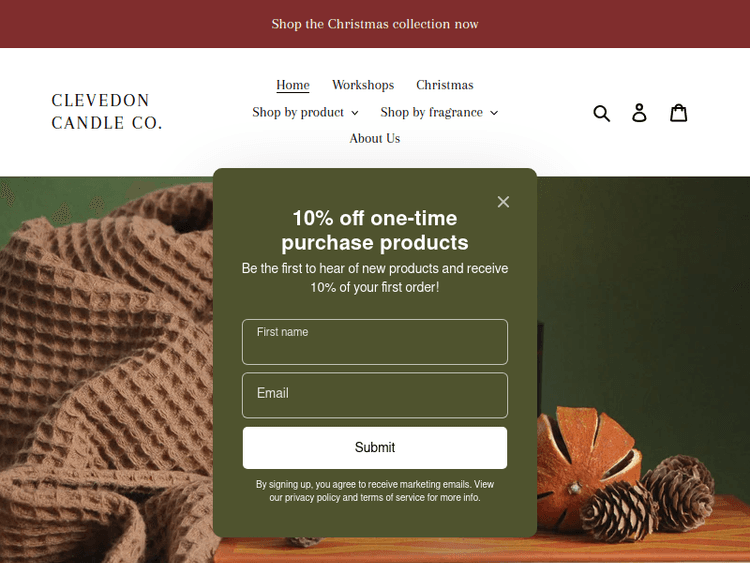This screenshot has height=563, width=750.
Task: Expand the Shop by product chevron
Action: pos(355,113)
